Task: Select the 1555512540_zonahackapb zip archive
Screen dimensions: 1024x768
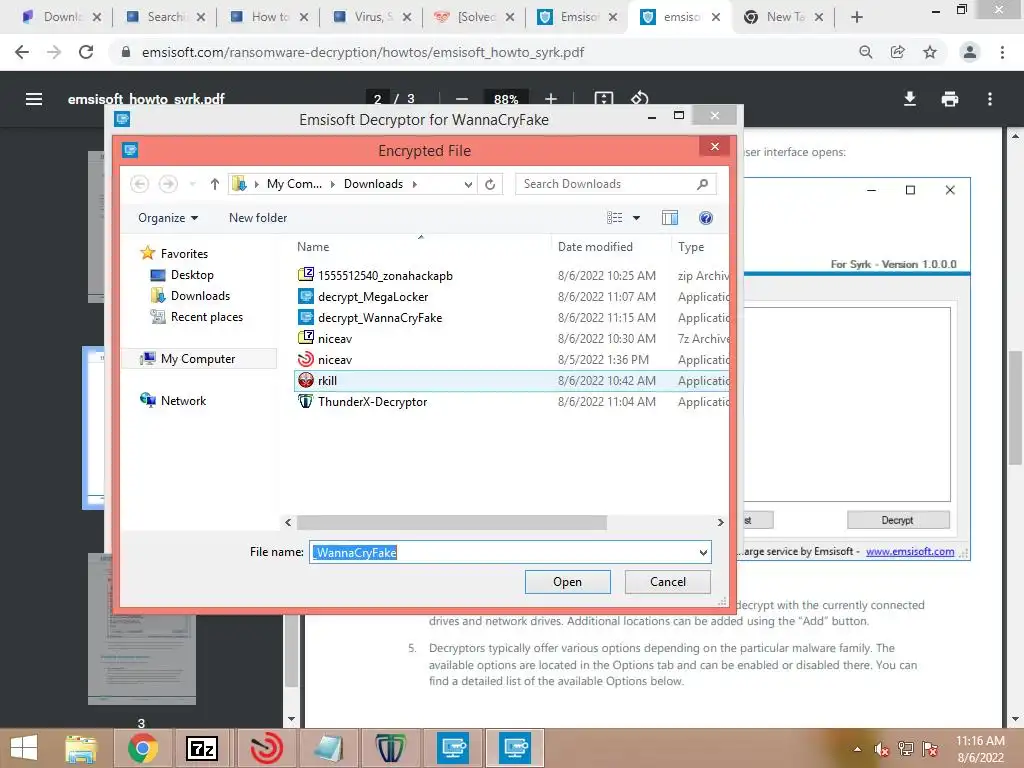Action: [511, 276]
